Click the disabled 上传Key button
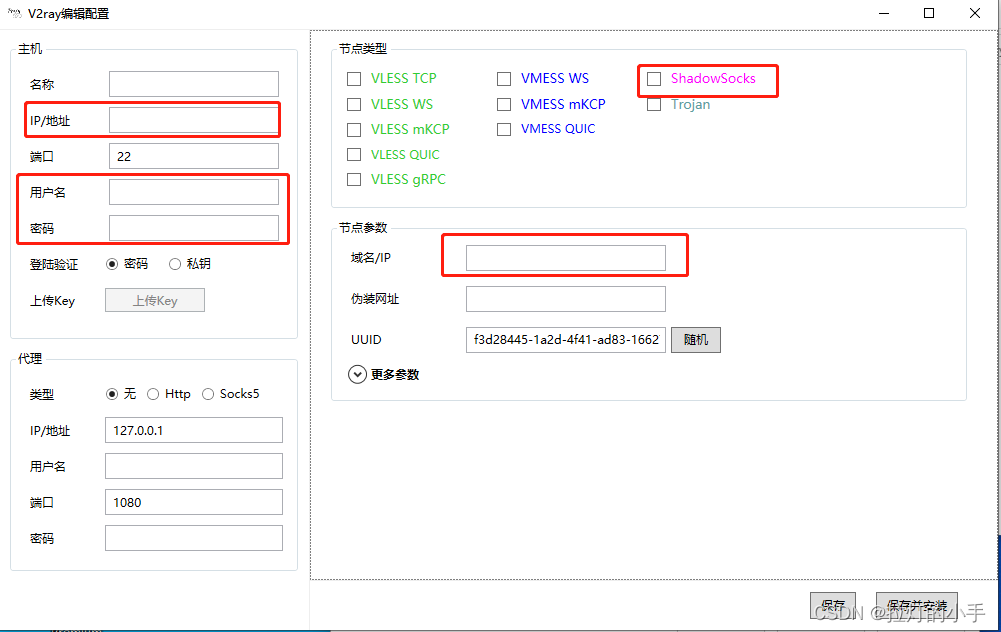1001x632 pixels. 155,300
